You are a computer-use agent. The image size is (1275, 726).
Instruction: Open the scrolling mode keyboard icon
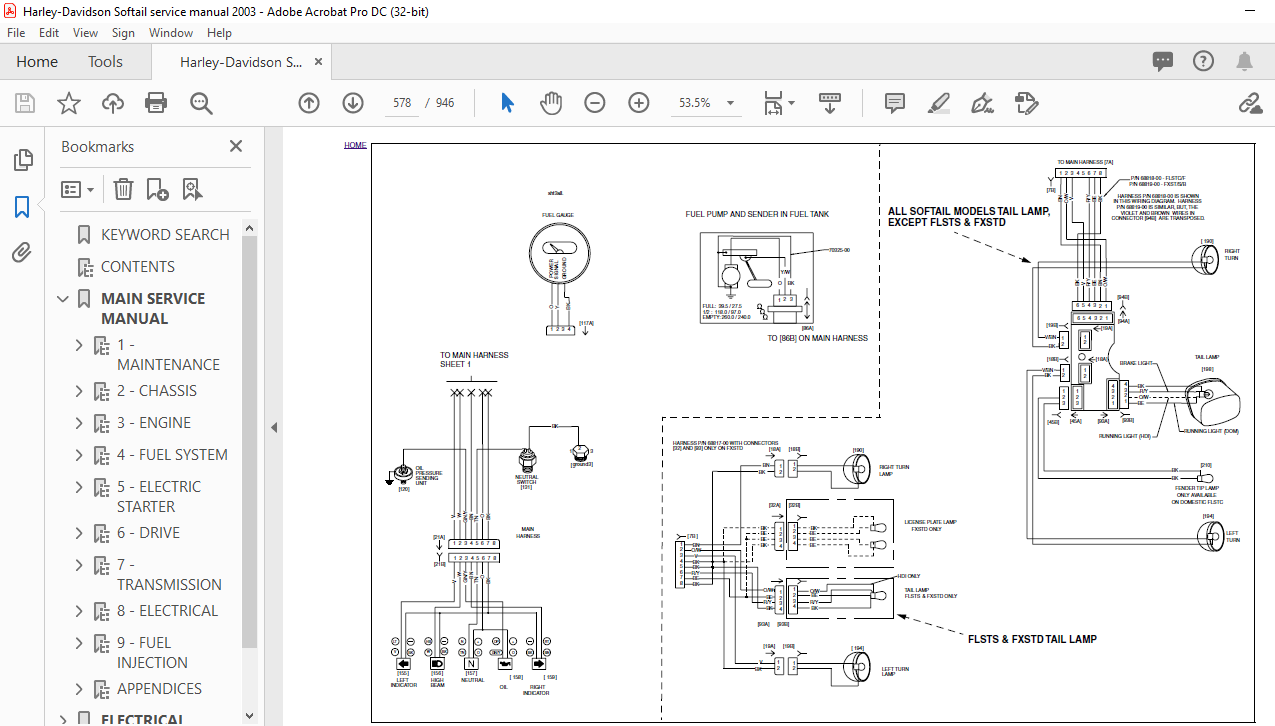(x=830, y=103)
